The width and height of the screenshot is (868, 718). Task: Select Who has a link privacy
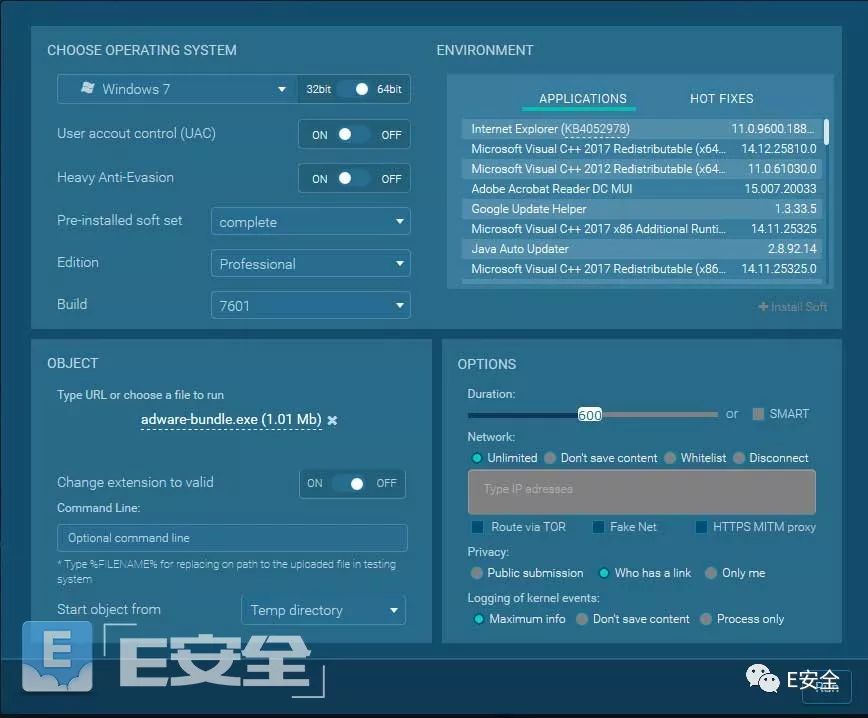click(604, 573)
